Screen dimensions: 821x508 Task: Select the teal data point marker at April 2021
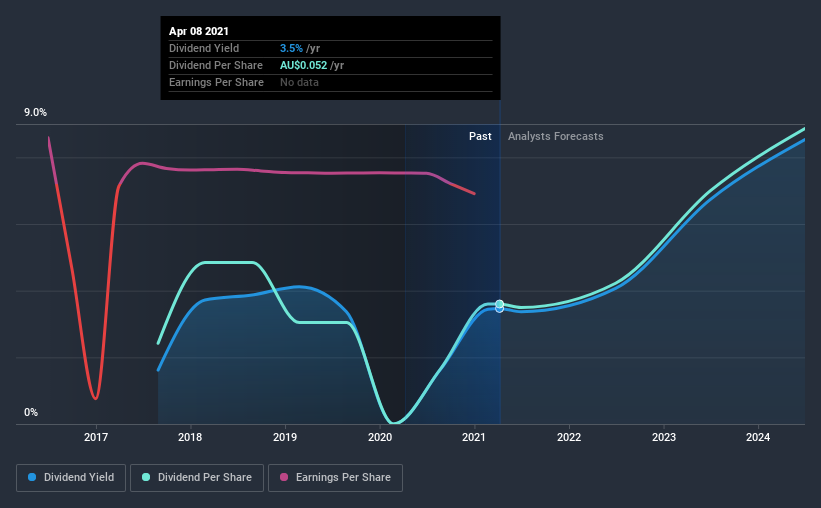[499, 304]
